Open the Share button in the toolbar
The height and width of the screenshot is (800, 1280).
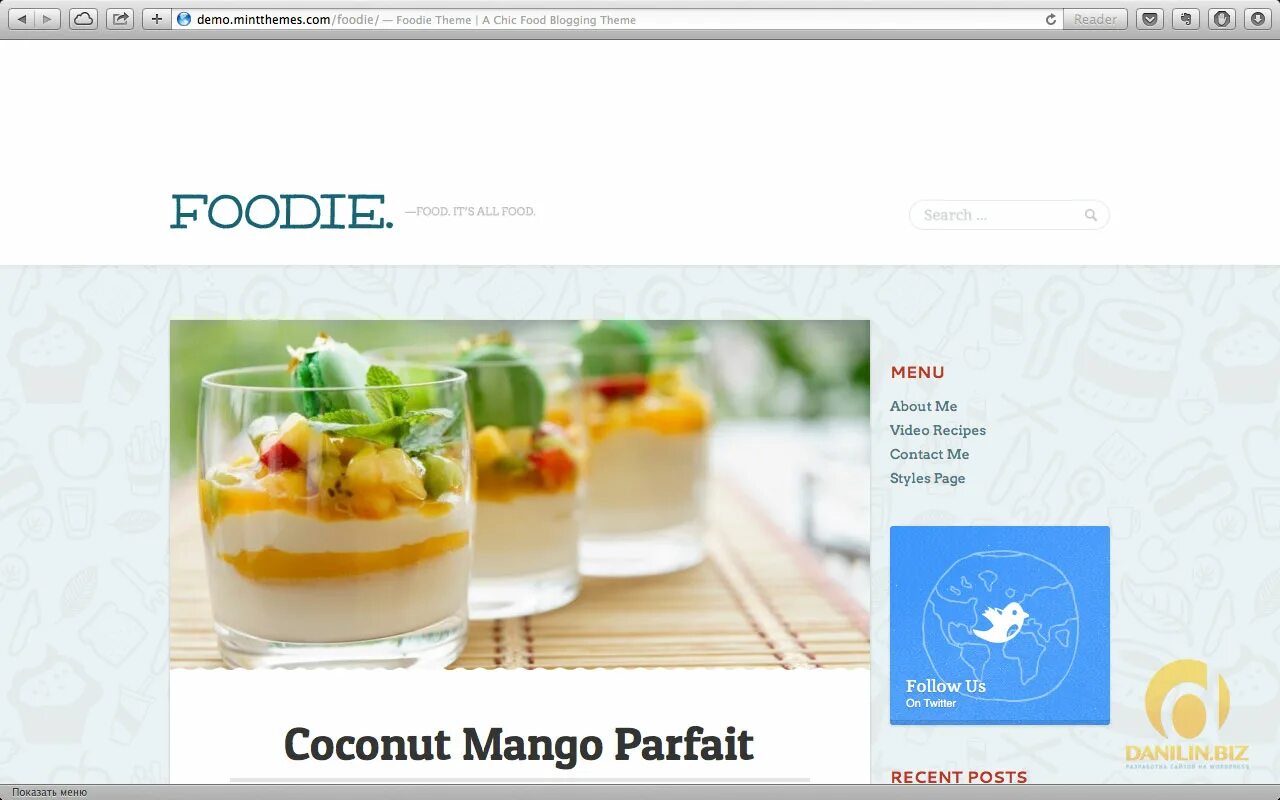pyautogui.click(x=120, y=19)
